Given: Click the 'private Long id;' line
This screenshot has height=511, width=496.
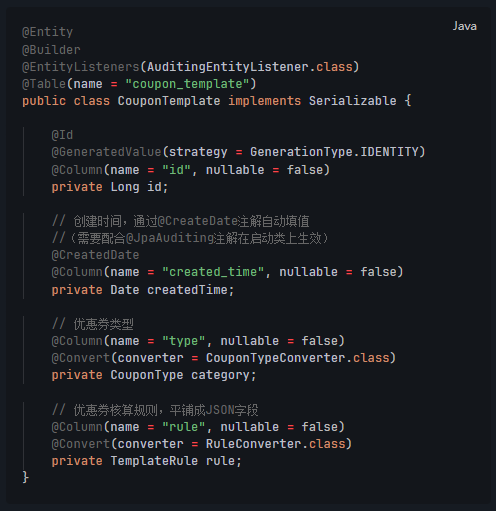Looking at the screenshot, I should coord(110,187).
